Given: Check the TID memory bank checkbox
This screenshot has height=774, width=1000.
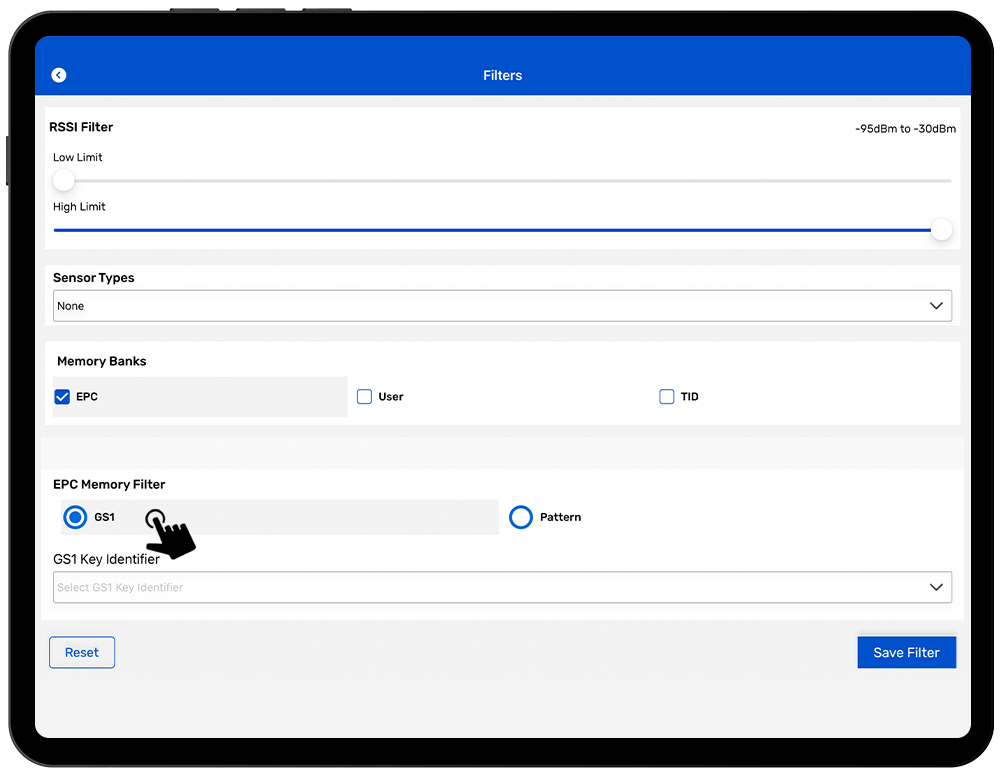Looking at the screenshot, I should click(x=667, y=397).
